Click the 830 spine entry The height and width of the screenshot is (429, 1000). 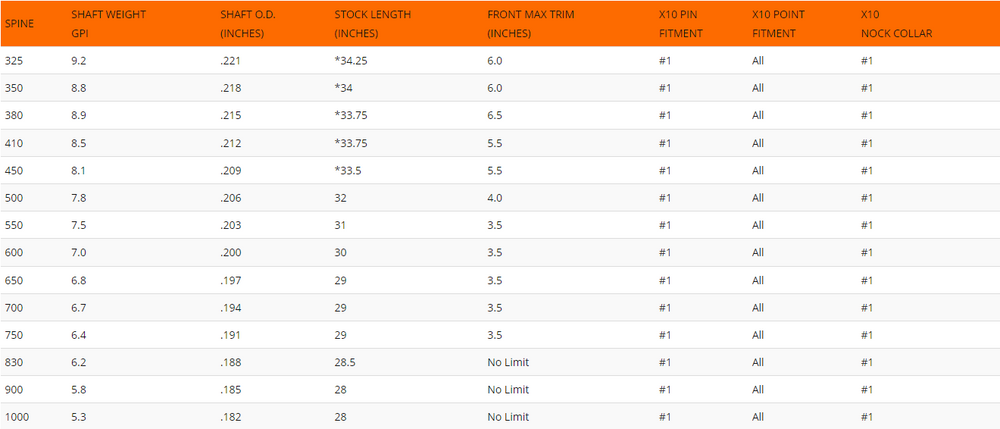(x=14, y=361)
